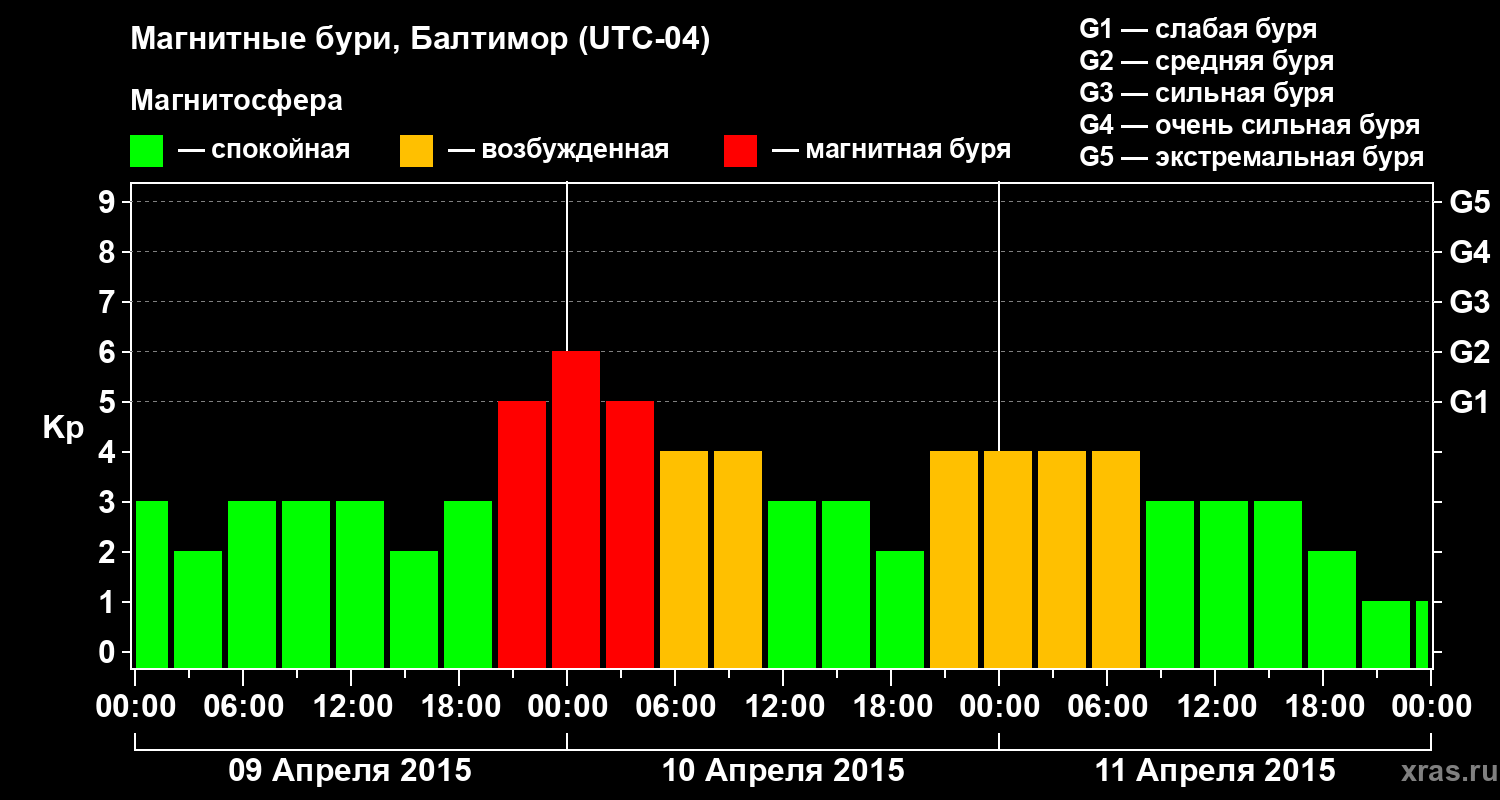Viewport: 1500px width, 800px height.
Task: Click the "— магнитная буря" legend label
Action: pos(891,151)
